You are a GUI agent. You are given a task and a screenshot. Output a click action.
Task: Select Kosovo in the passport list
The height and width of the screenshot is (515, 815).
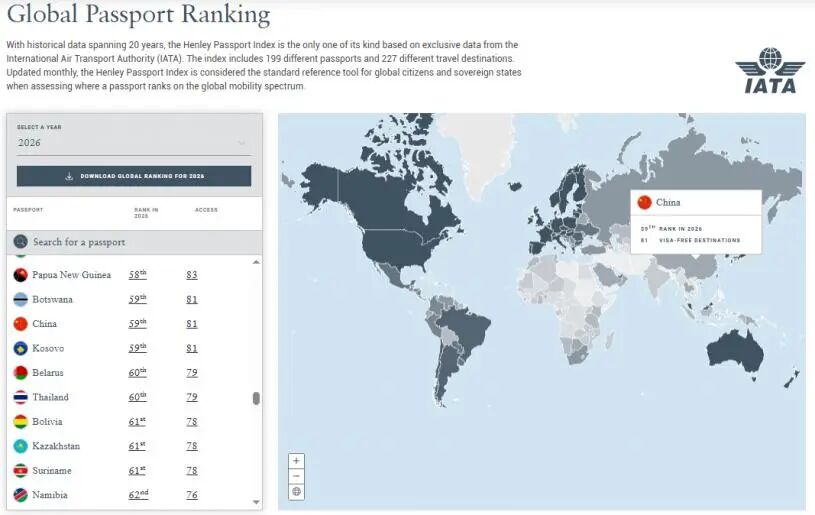pyautogui.click(x=48, y=348)
